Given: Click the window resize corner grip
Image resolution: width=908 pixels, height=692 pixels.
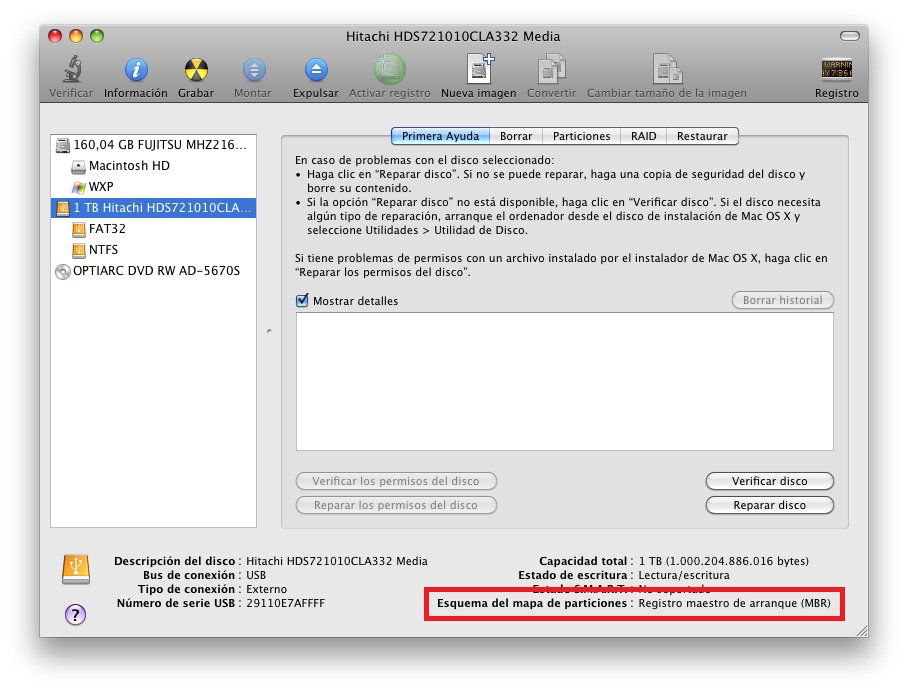Looking at the screenshot, I should tap(862, 631).
